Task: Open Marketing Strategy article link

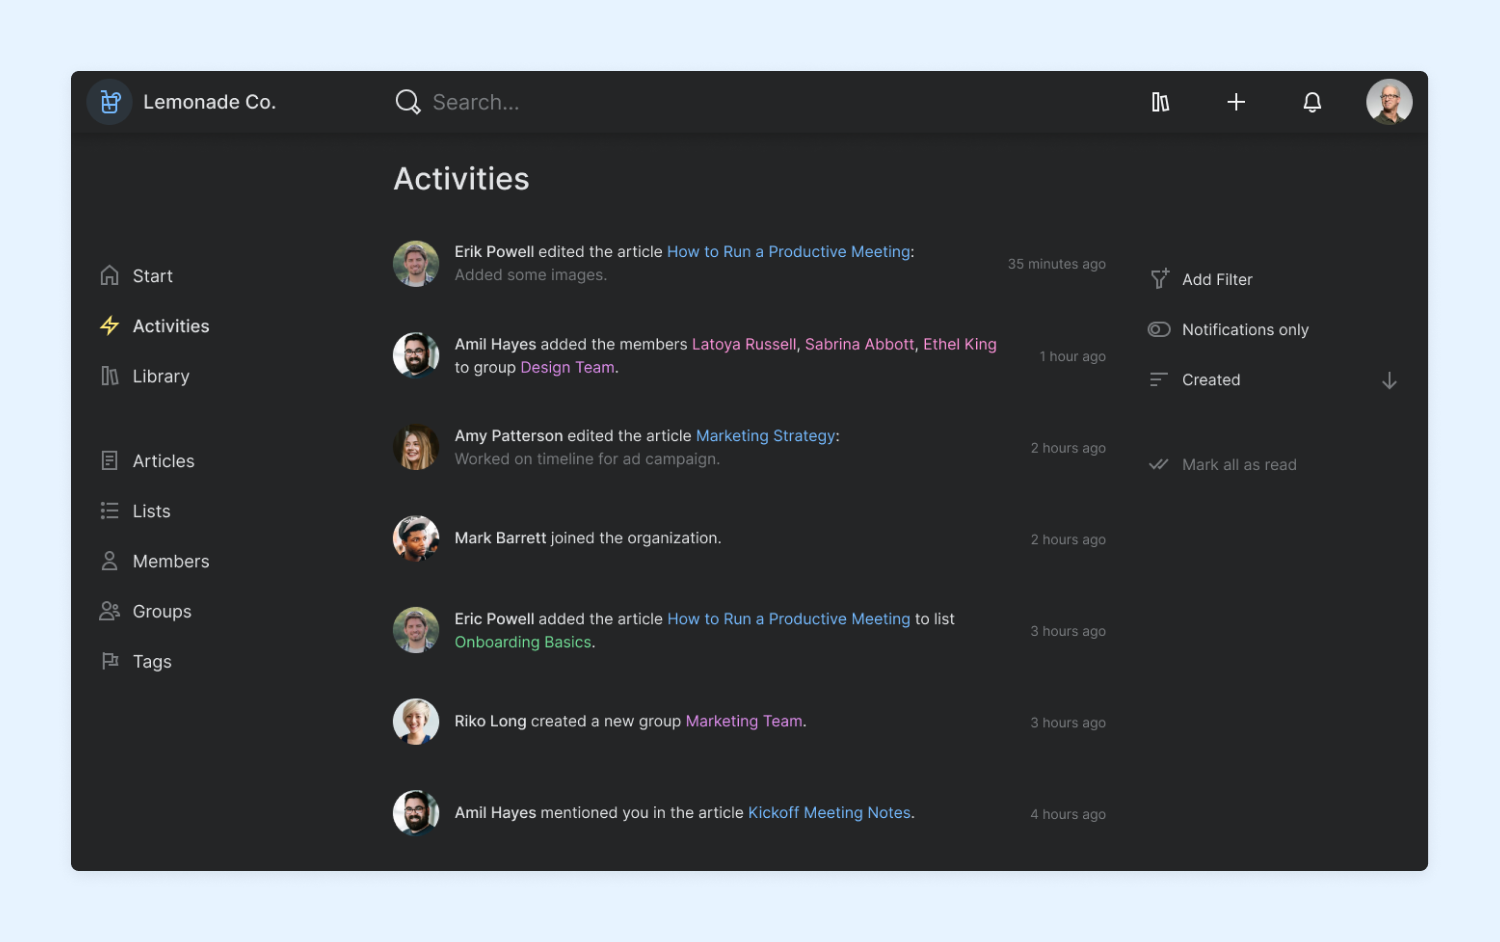Action: [766, 436]
